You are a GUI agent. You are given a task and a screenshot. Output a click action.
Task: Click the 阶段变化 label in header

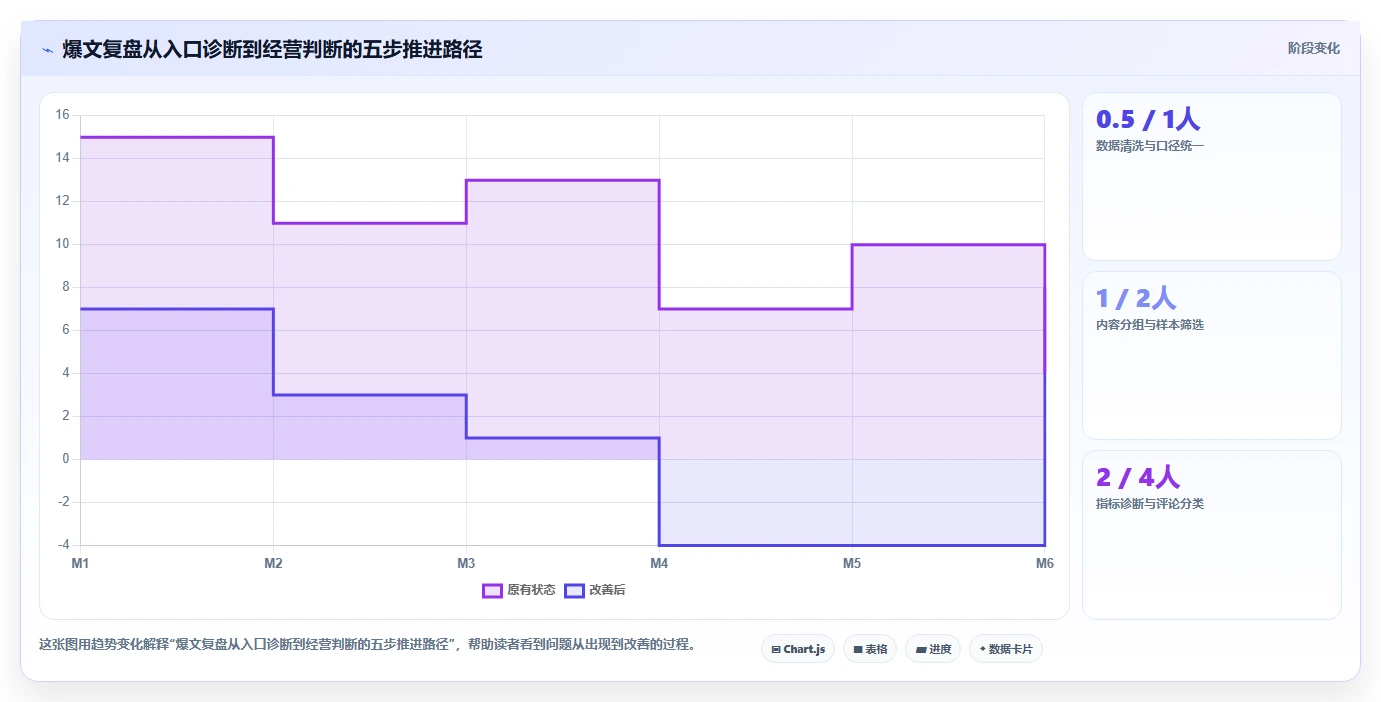1314,48
